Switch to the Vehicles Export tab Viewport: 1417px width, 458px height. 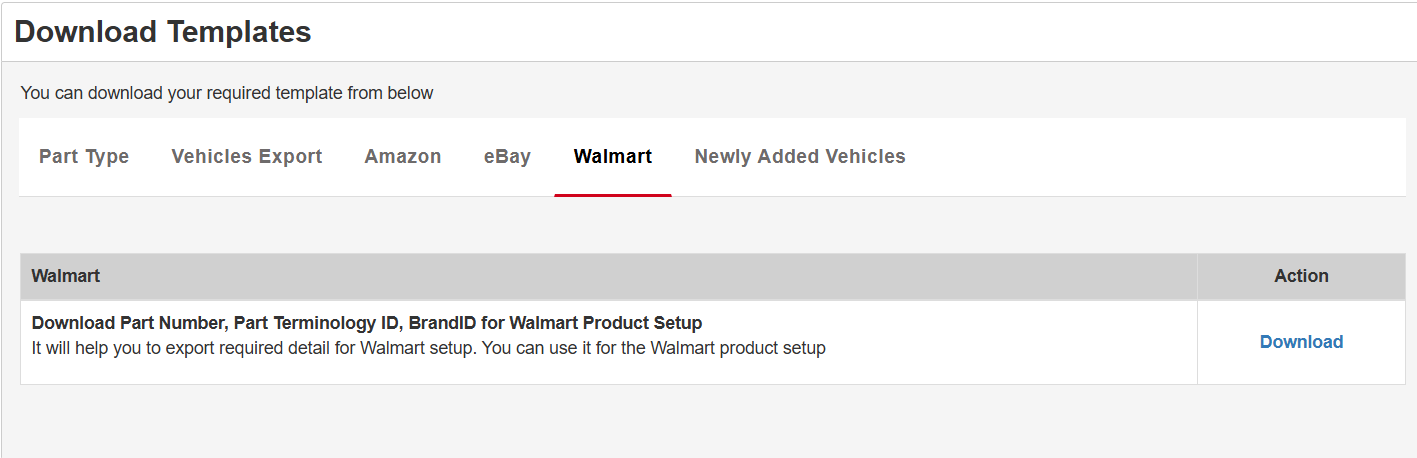tap(247, 157)
